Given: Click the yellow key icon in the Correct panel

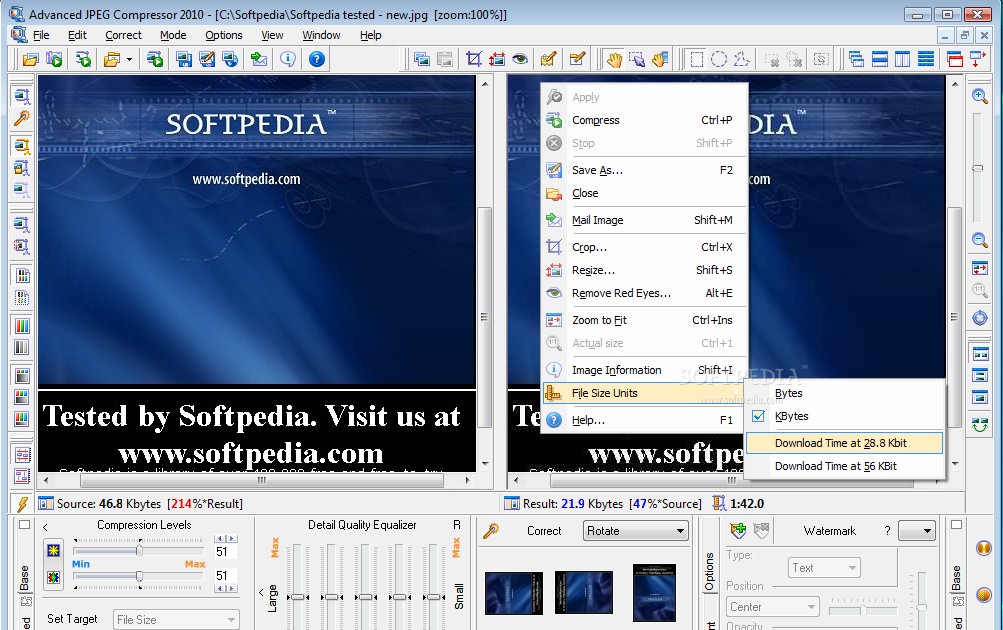Looking at the screenshot, I should coord(492,531).
